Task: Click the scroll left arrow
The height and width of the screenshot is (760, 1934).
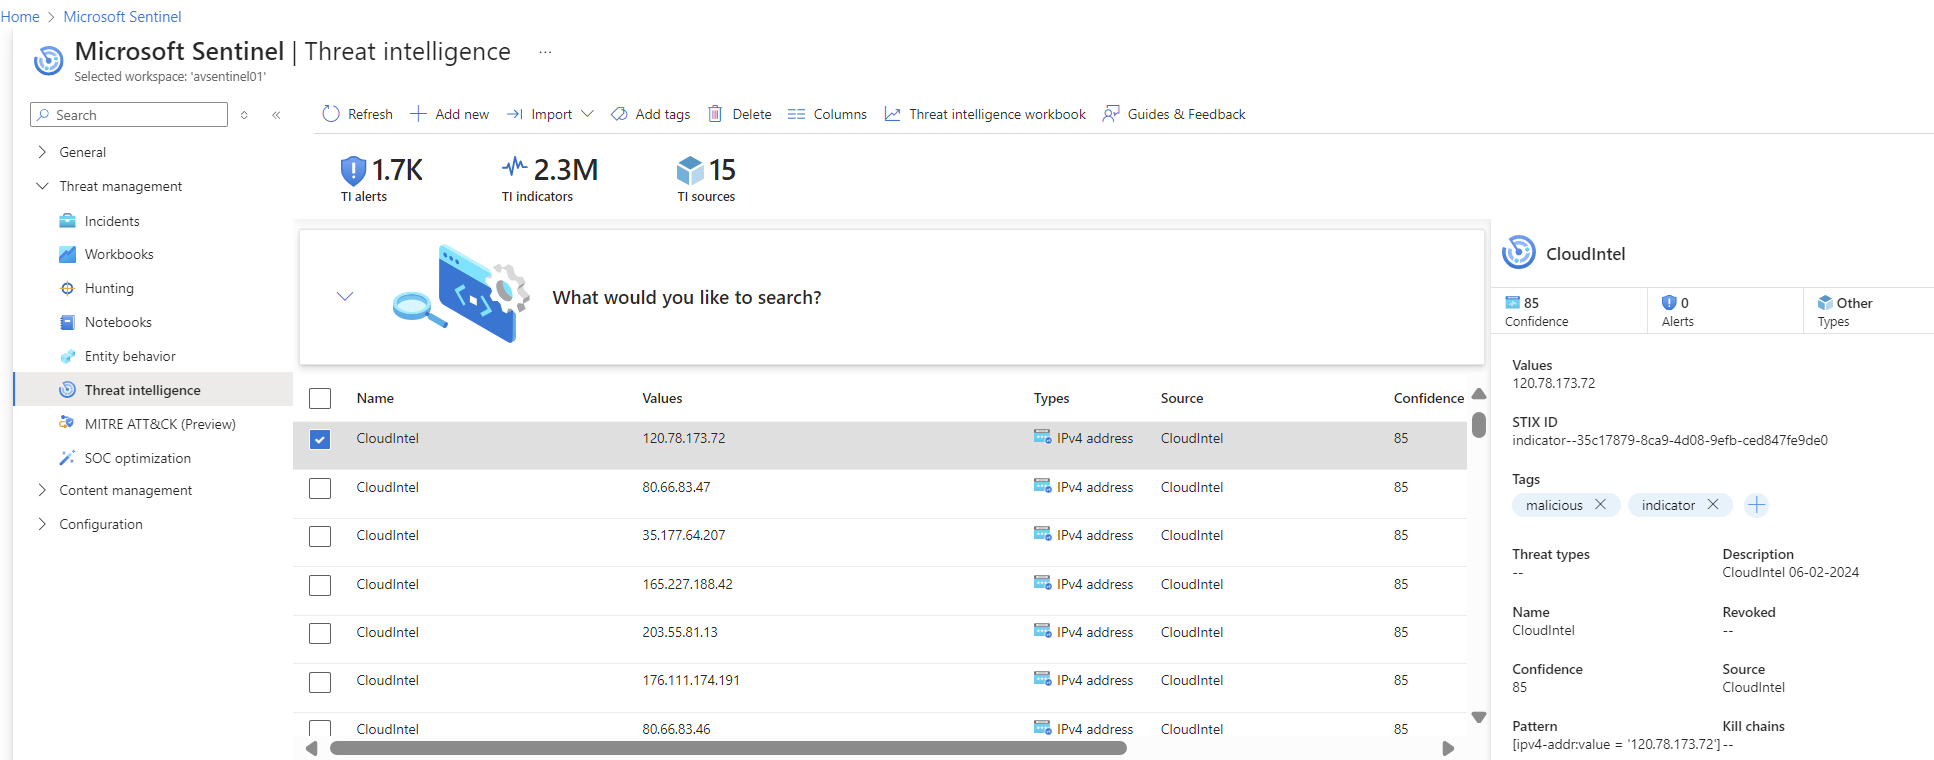Action: pos(312,748)
